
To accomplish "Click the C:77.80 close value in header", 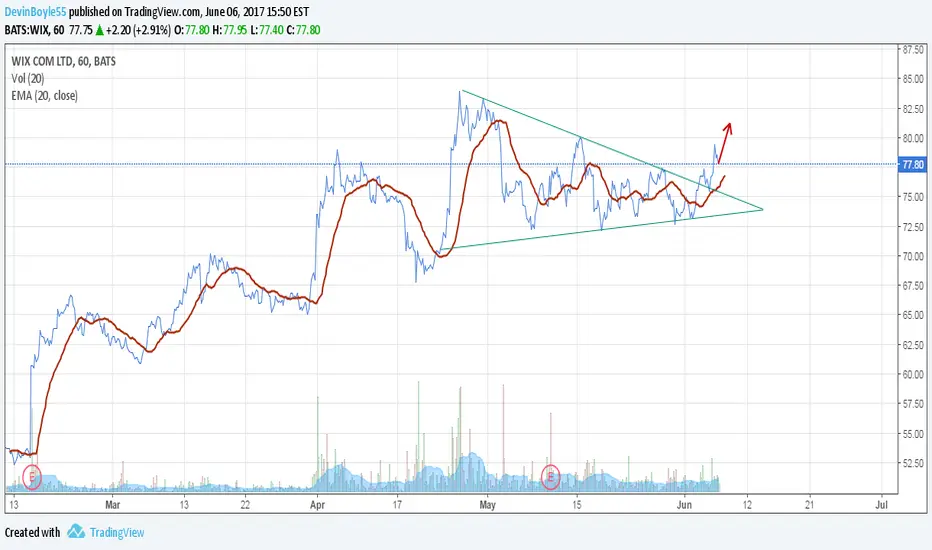I will (303, 30).
